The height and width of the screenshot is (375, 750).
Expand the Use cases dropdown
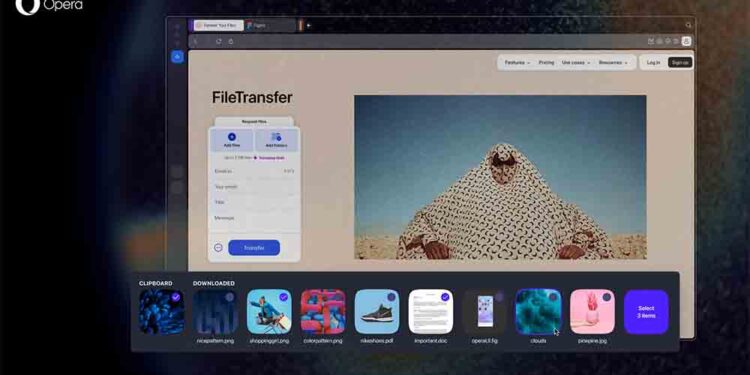click(x=576, y=63)
